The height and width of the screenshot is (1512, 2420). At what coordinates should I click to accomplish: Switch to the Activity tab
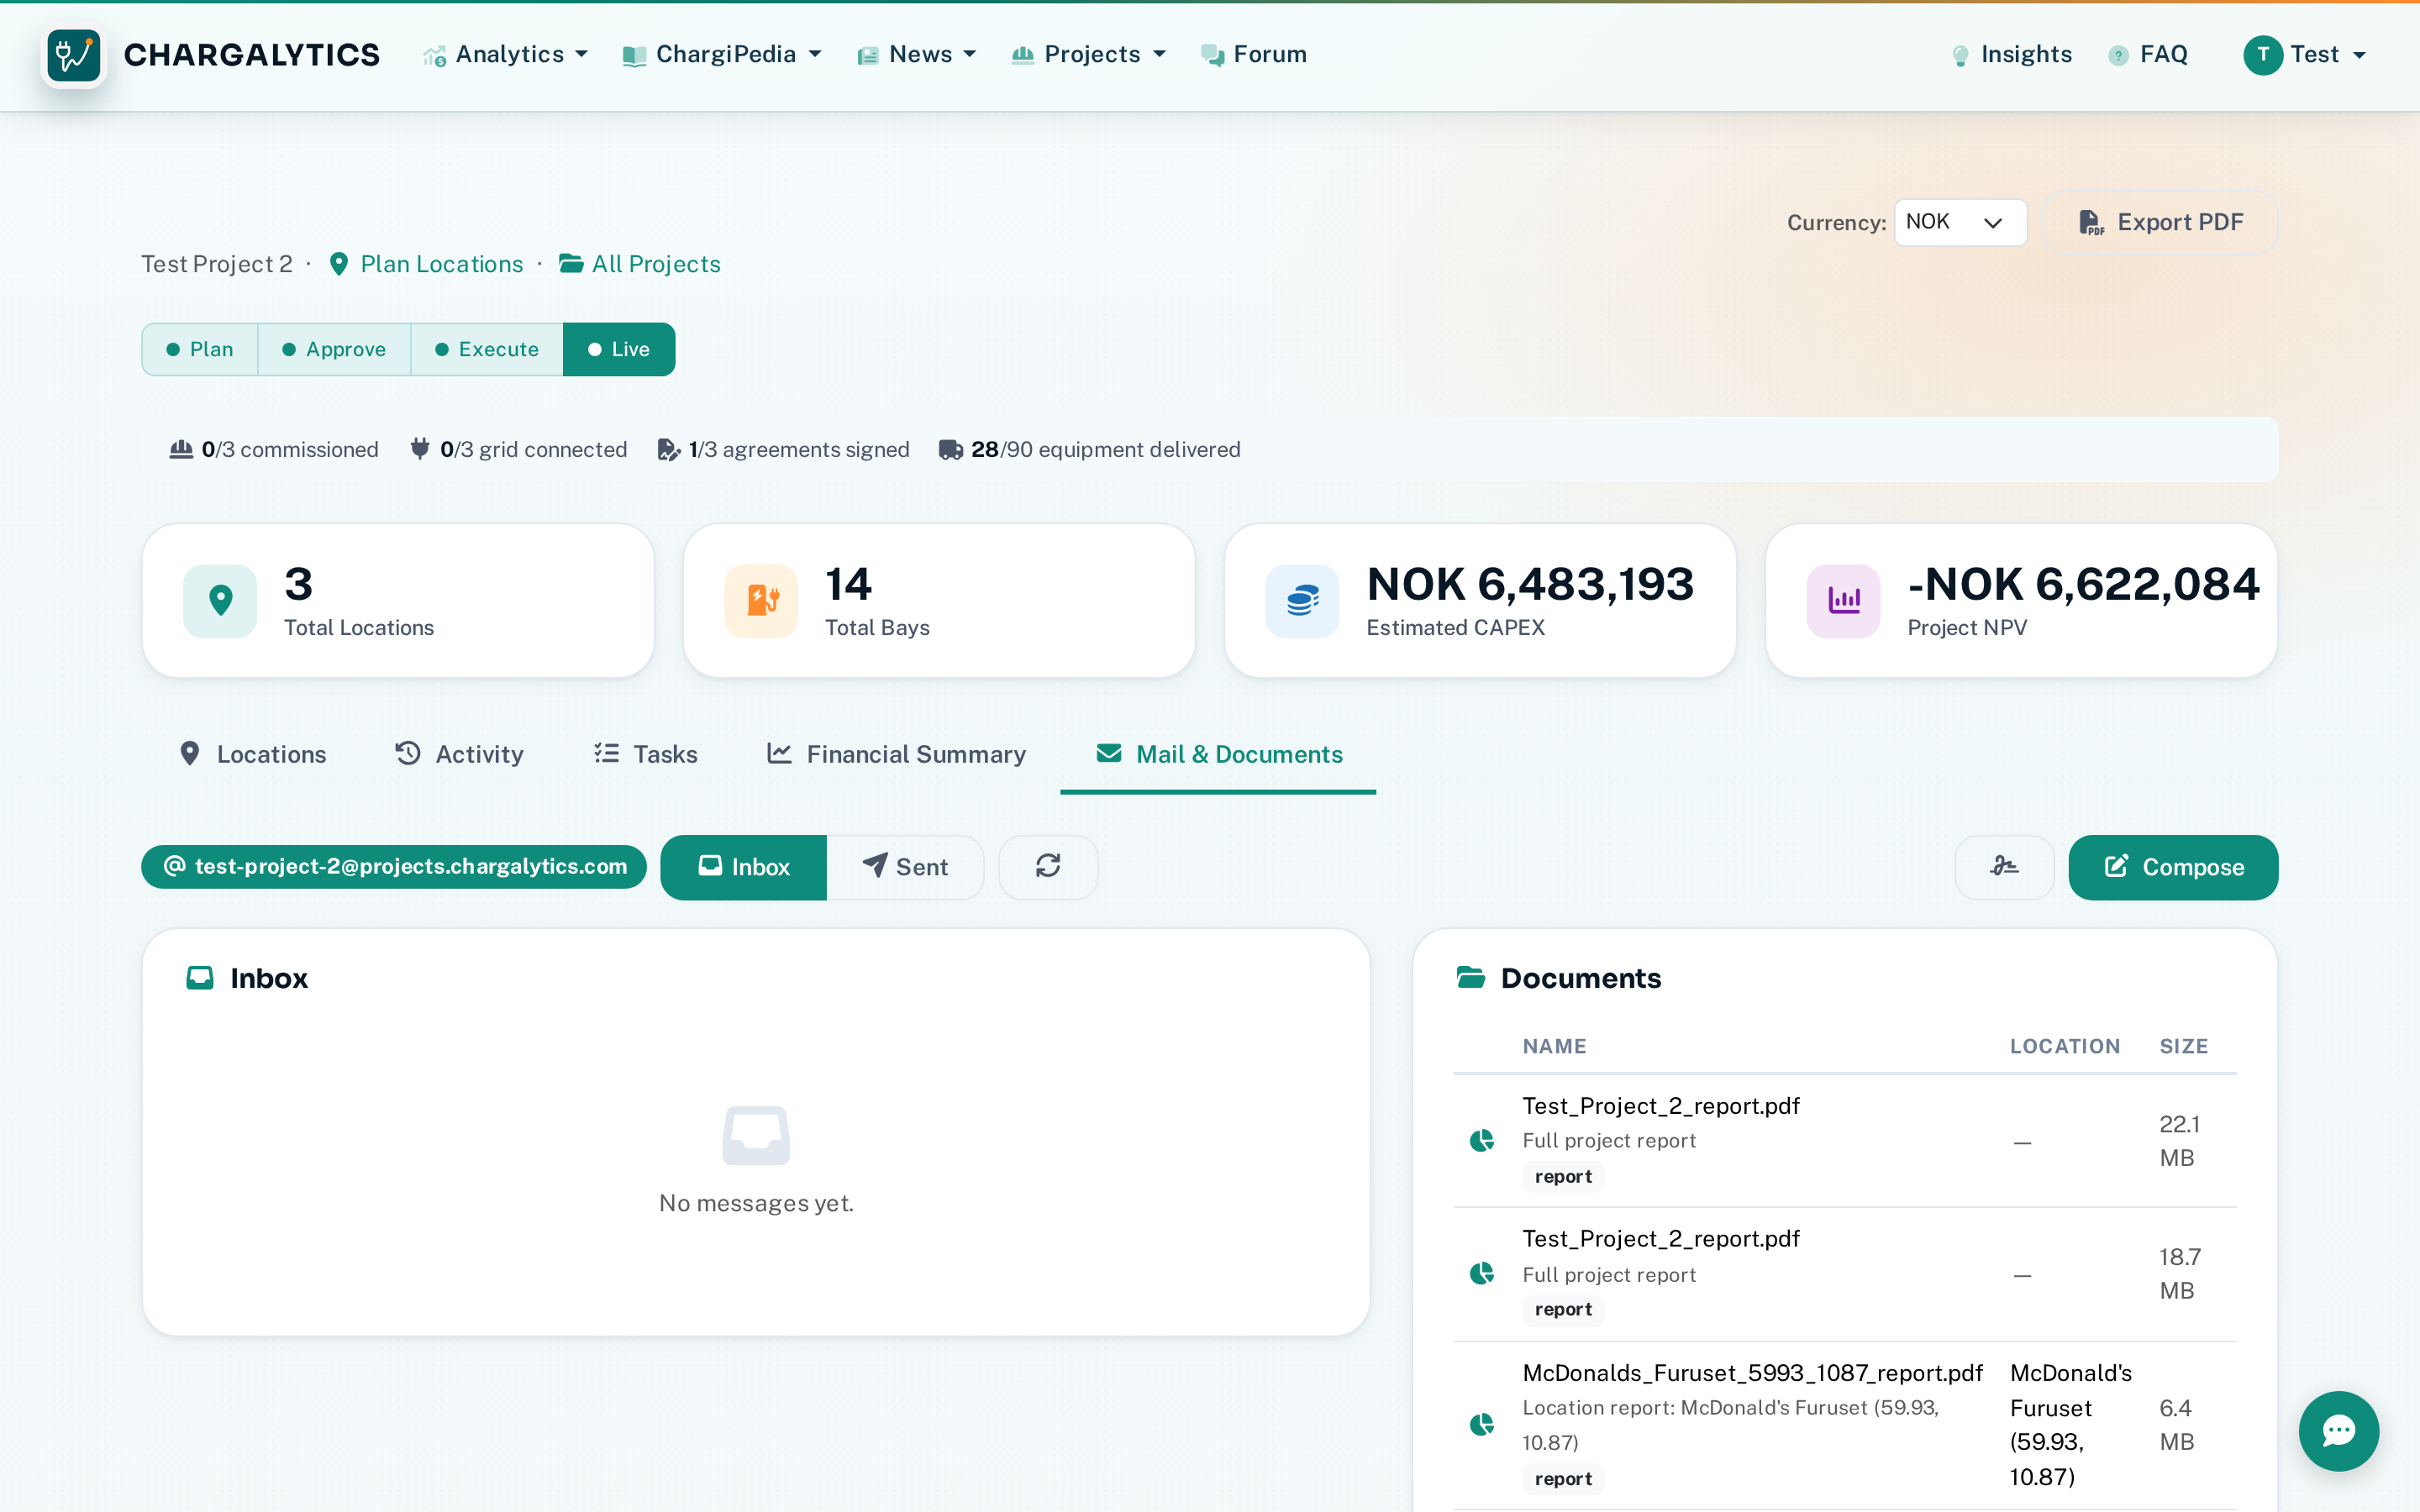point(459,754)
